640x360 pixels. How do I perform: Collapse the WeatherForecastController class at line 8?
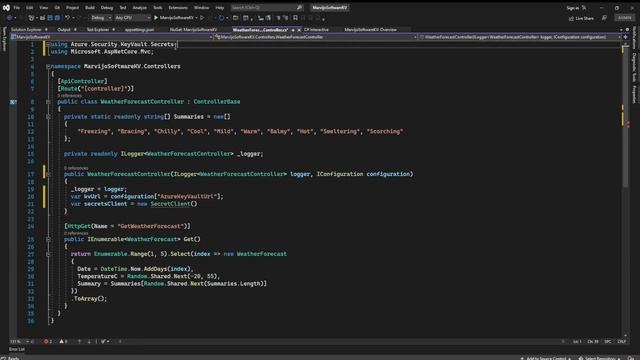pos(48,102)
